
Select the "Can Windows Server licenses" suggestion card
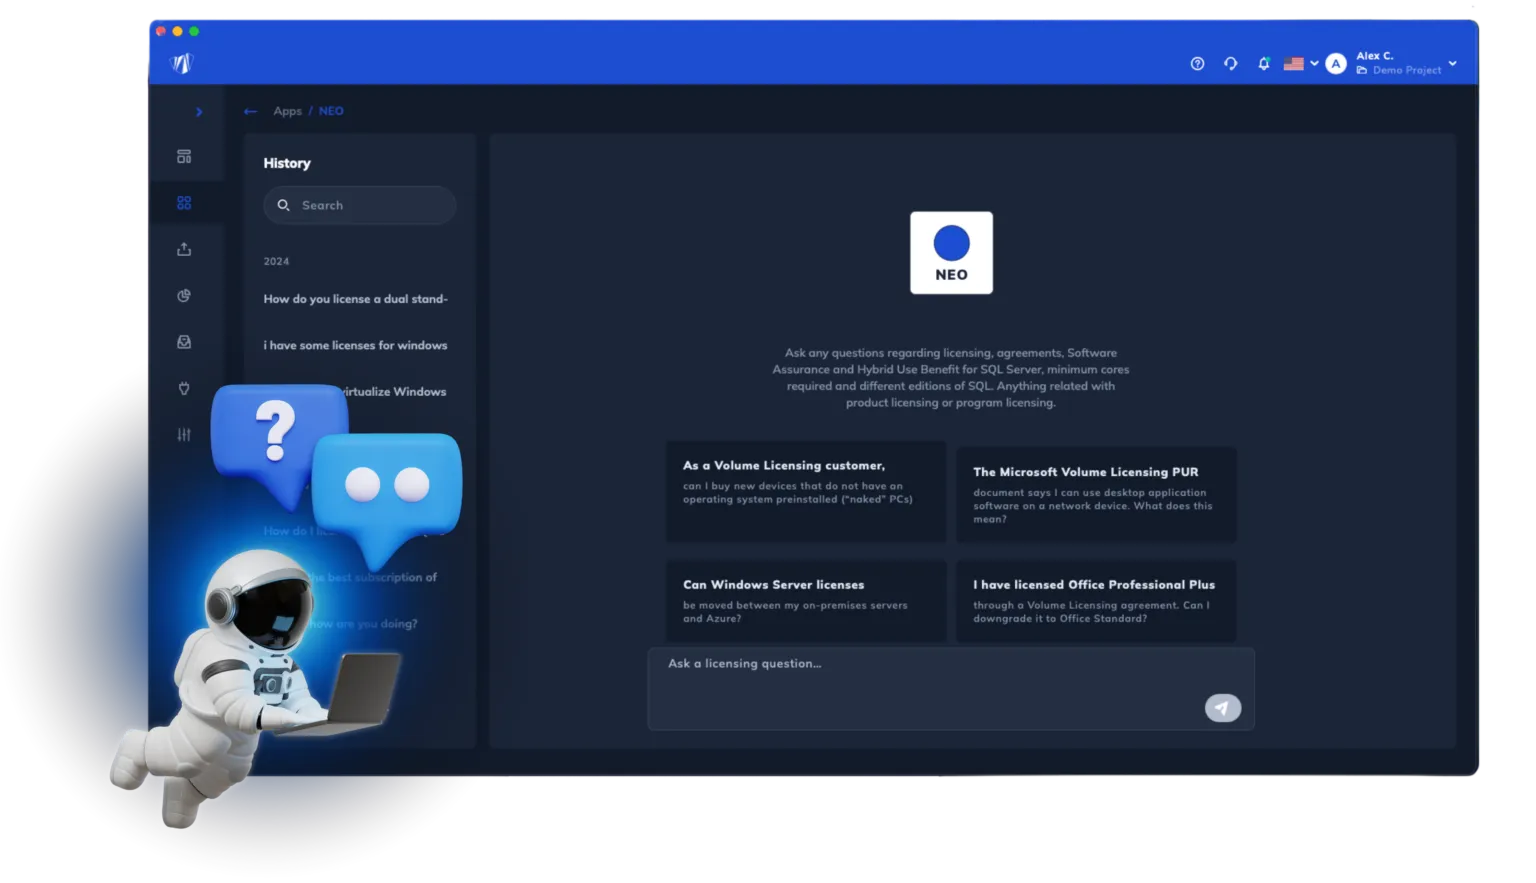click(x=806, y=600)
